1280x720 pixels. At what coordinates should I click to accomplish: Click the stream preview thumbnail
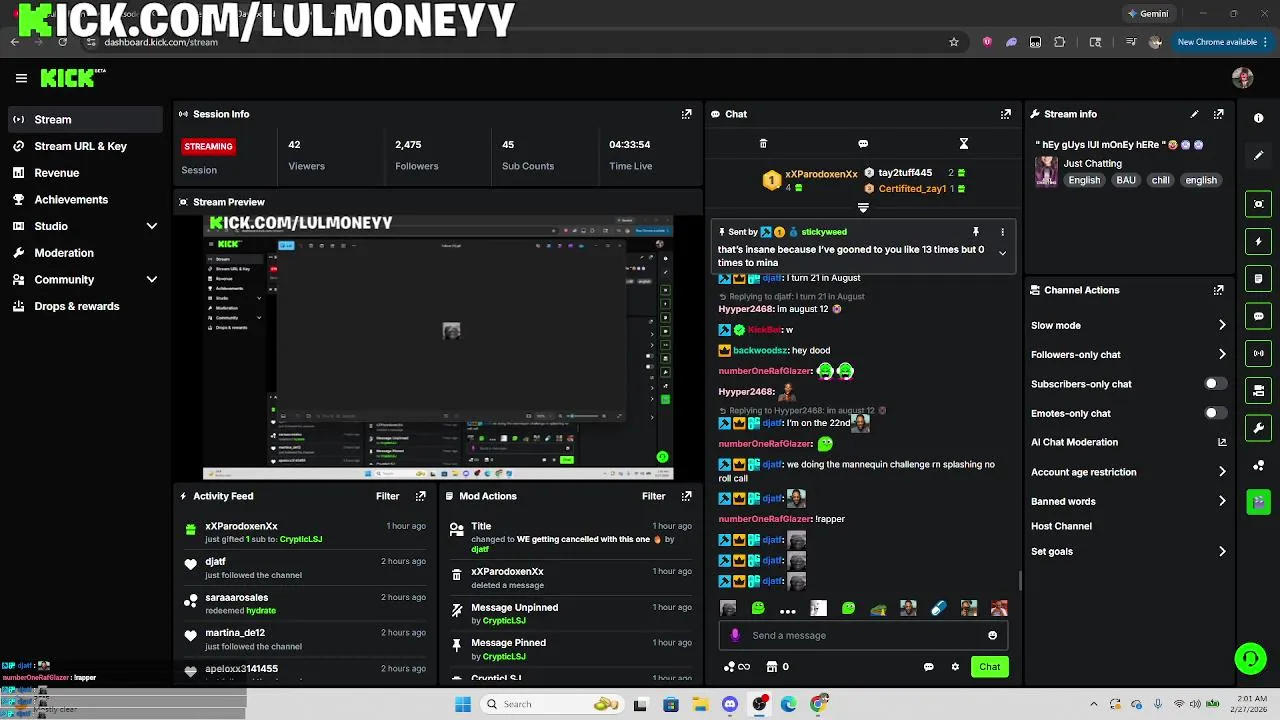coord(438,346)
